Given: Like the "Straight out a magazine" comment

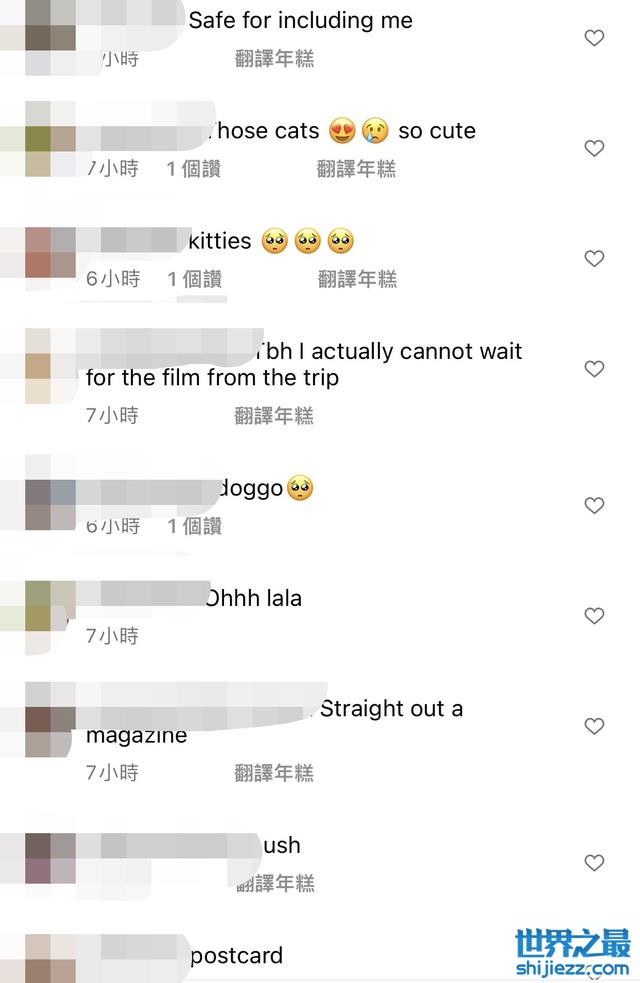Looking at the screenshot, I should click(594, 727).
